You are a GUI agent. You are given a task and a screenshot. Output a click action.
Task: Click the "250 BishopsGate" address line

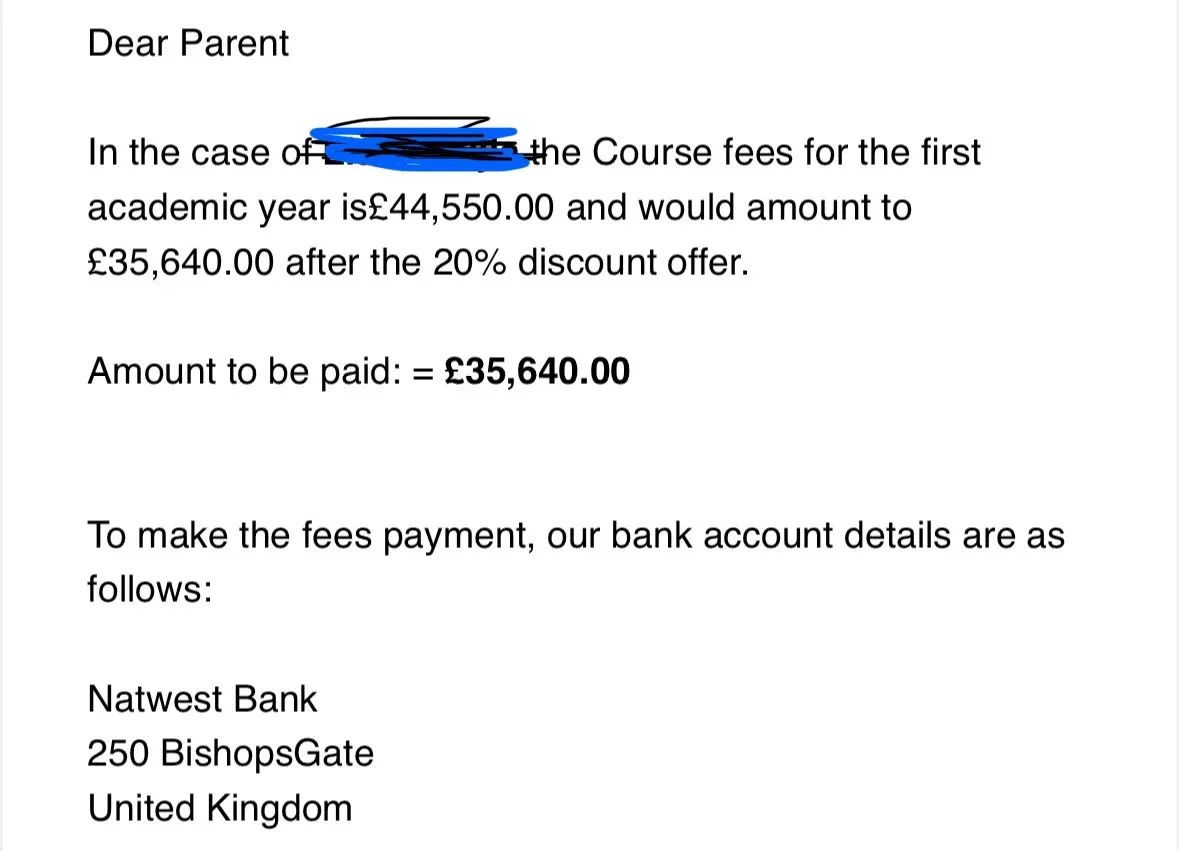point(230,753)
